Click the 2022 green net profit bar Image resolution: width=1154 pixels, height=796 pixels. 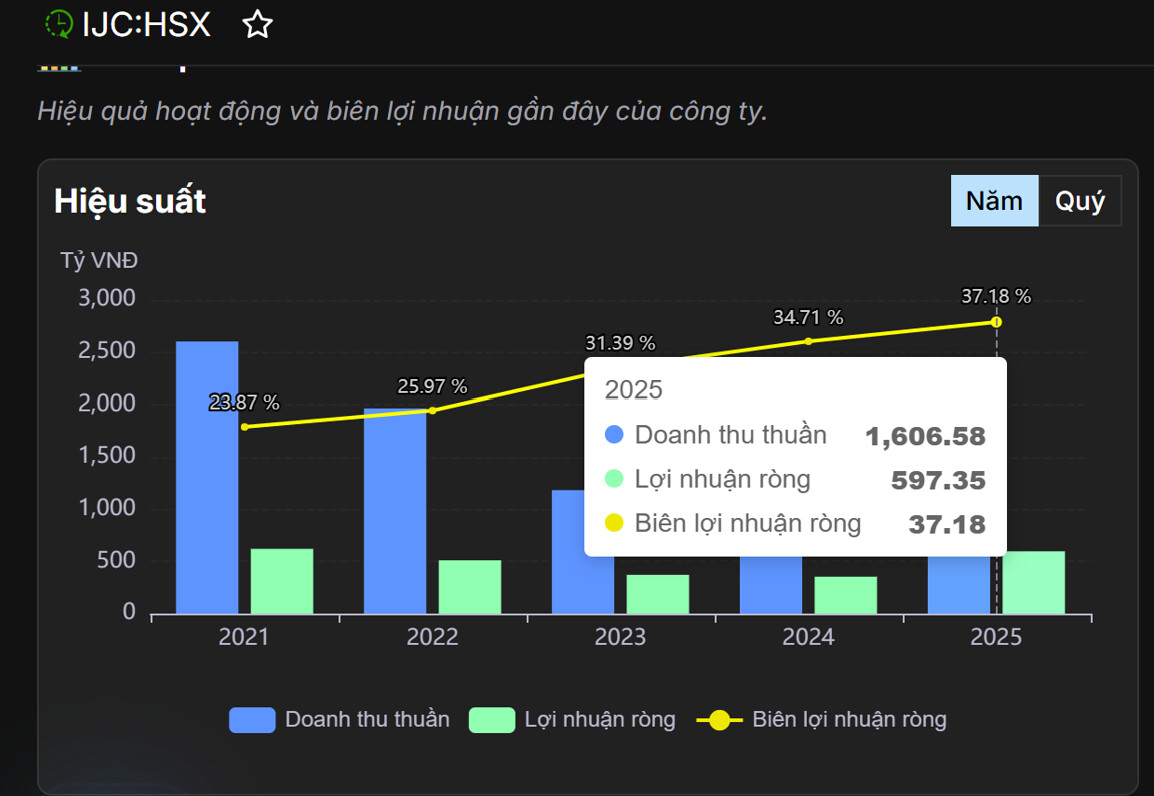(x=470, y=587)
